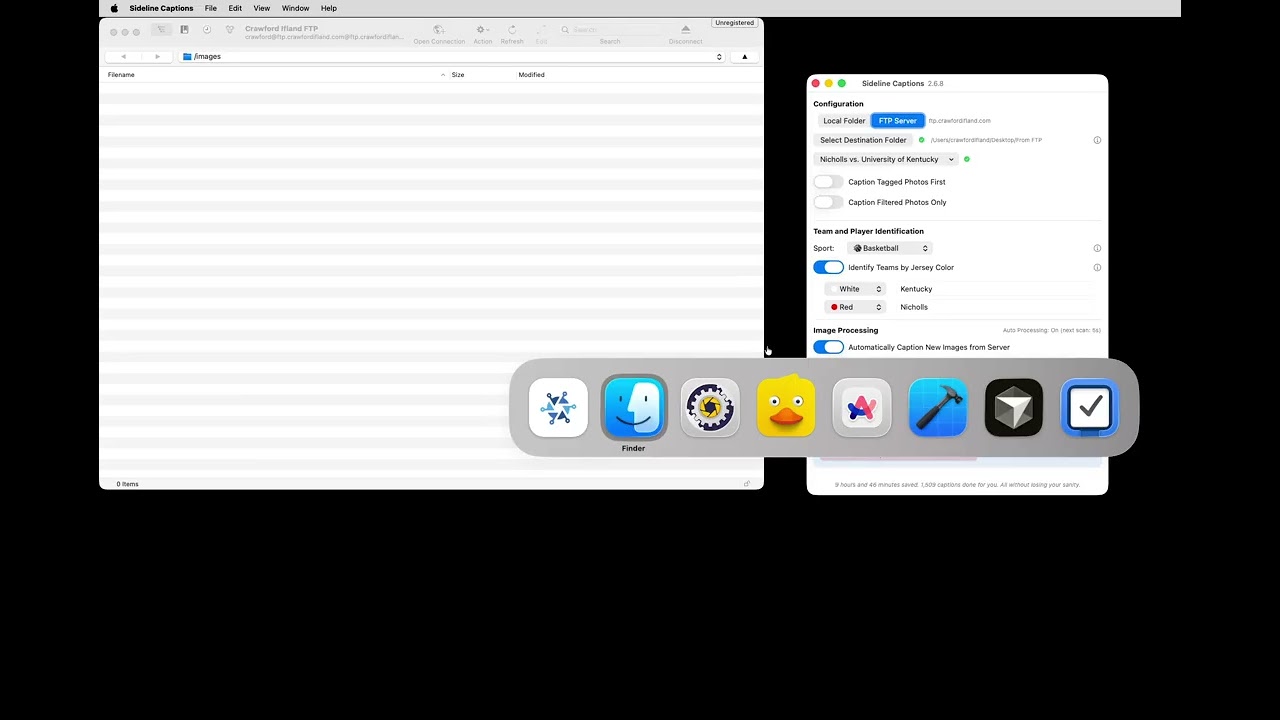The width and height of the screenshot is (1280, 720).
Task: Open the Window menu
Action: [x=295, y=8]
